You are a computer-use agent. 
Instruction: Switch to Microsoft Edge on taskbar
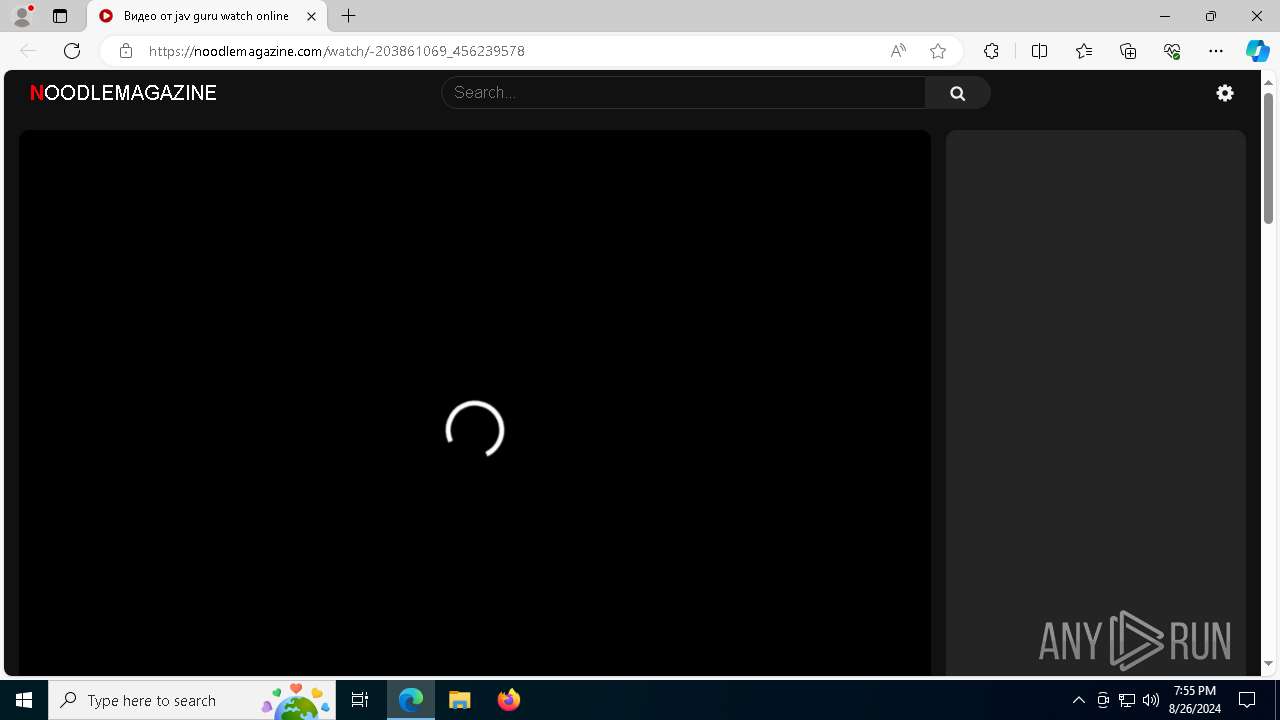pos(411,700)
